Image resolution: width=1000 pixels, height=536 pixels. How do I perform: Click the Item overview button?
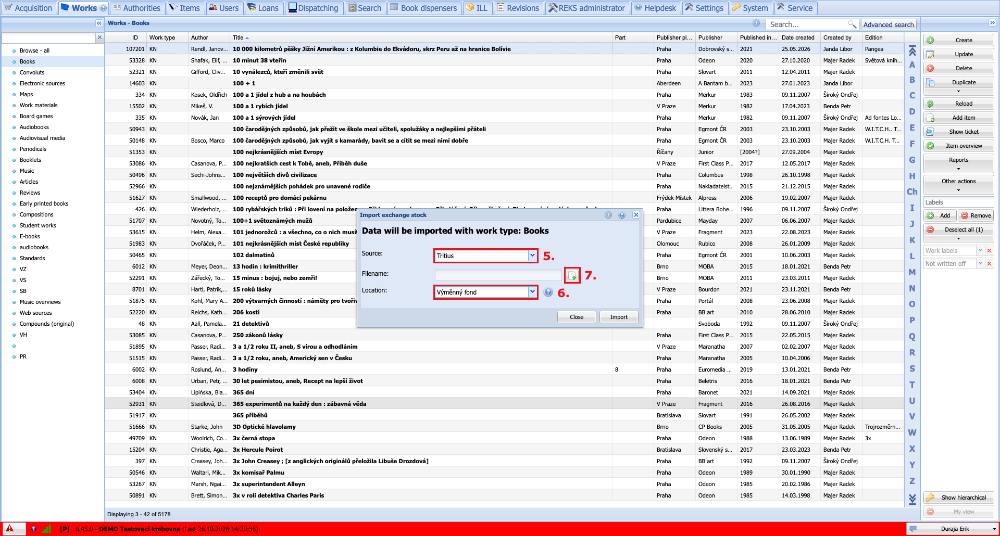coord(959,145)
